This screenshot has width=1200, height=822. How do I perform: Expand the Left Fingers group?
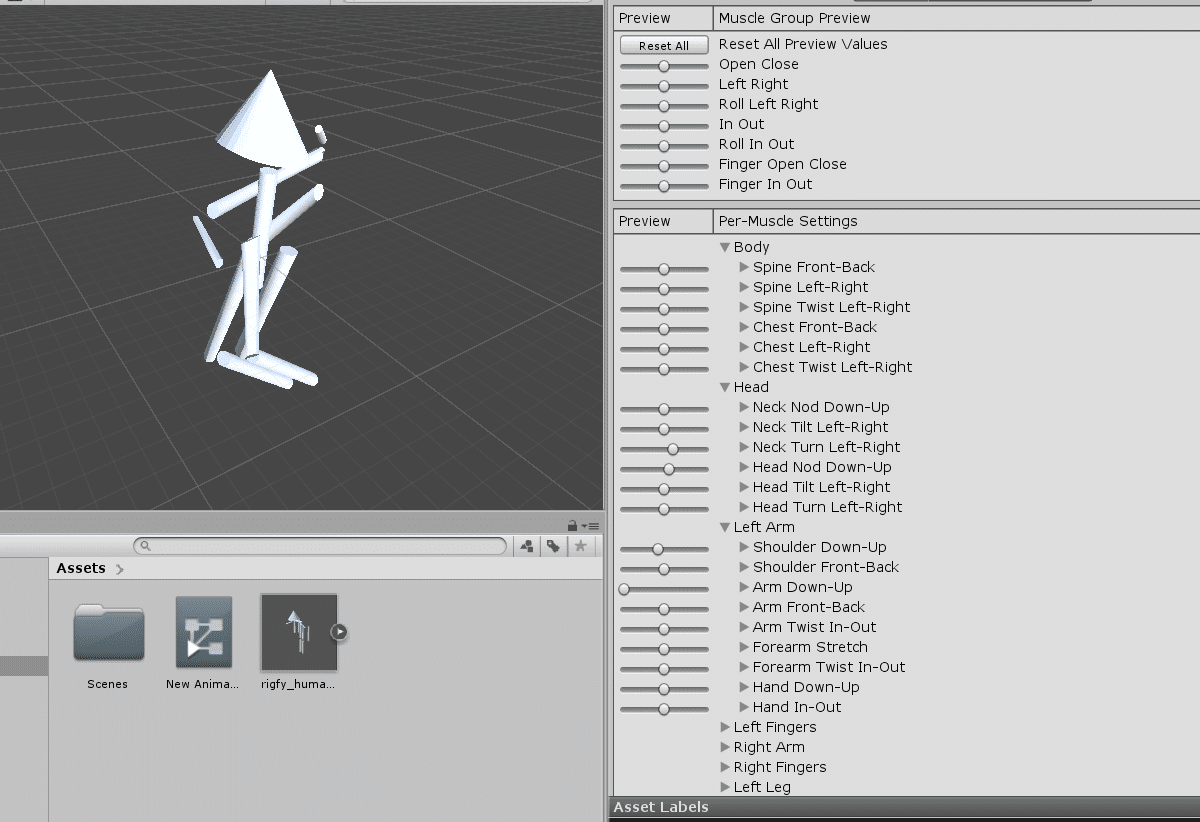point(725,727)
